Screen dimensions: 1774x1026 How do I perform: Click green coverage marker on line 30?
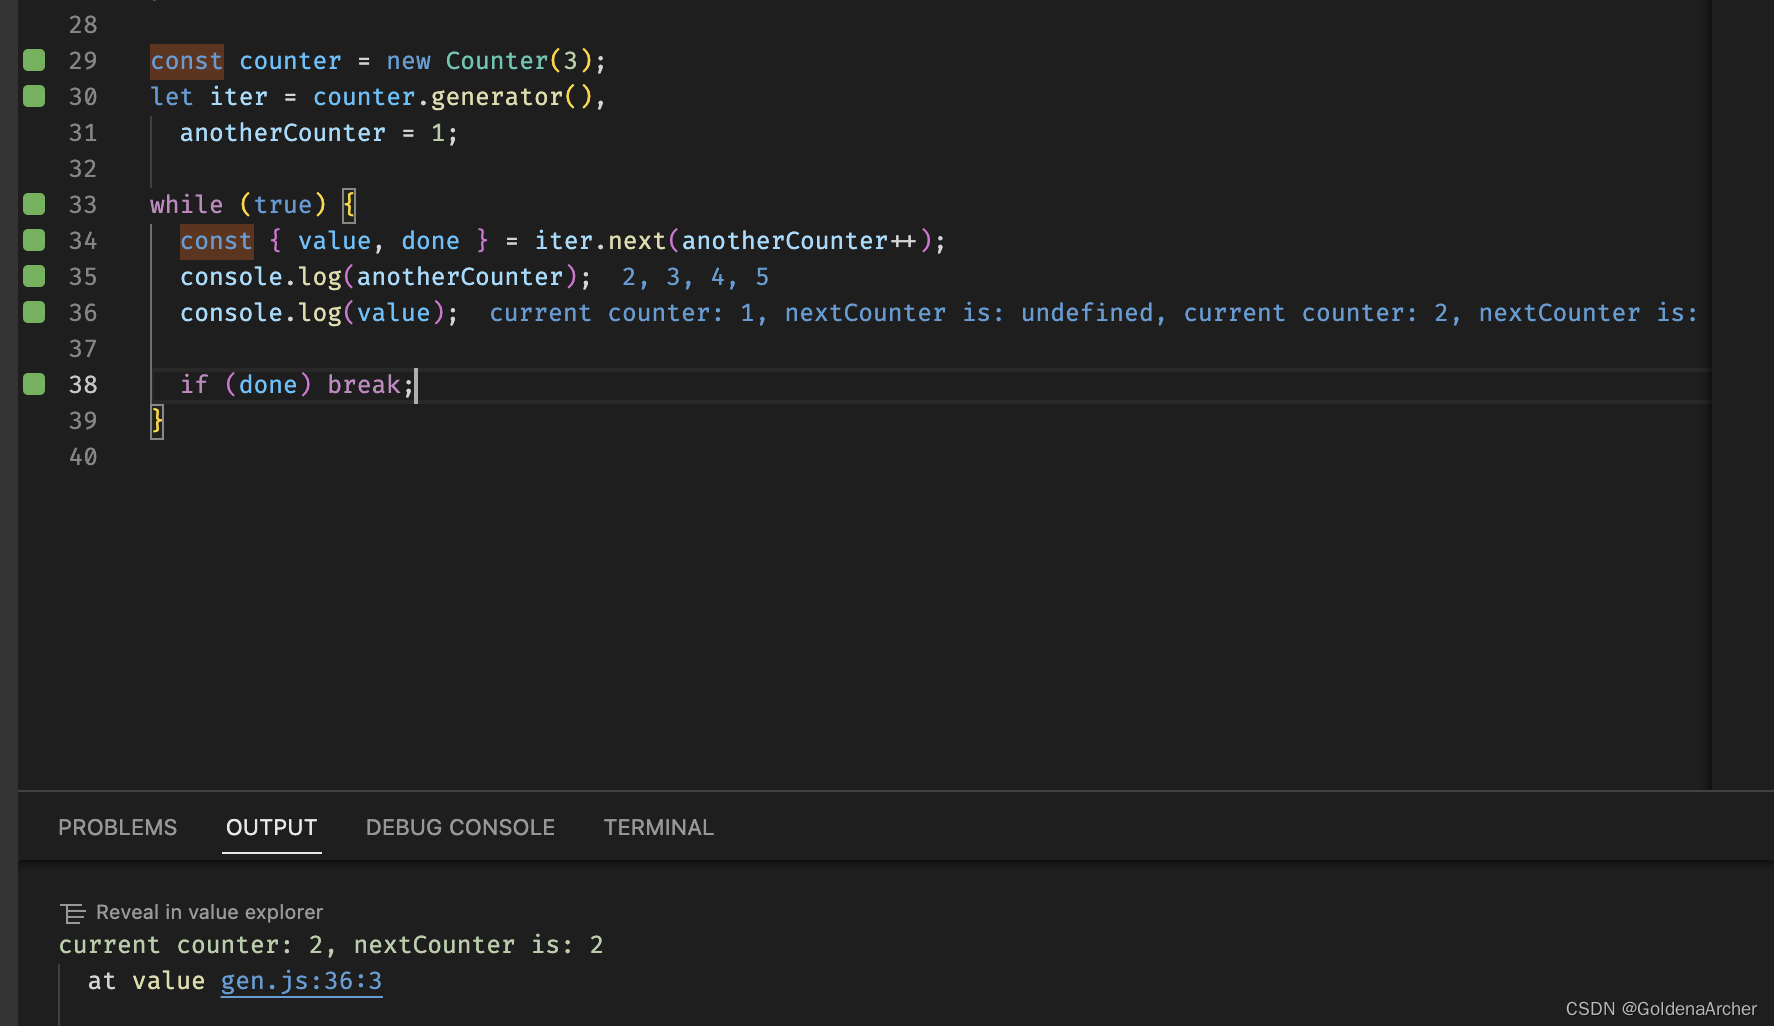[34, 96]
